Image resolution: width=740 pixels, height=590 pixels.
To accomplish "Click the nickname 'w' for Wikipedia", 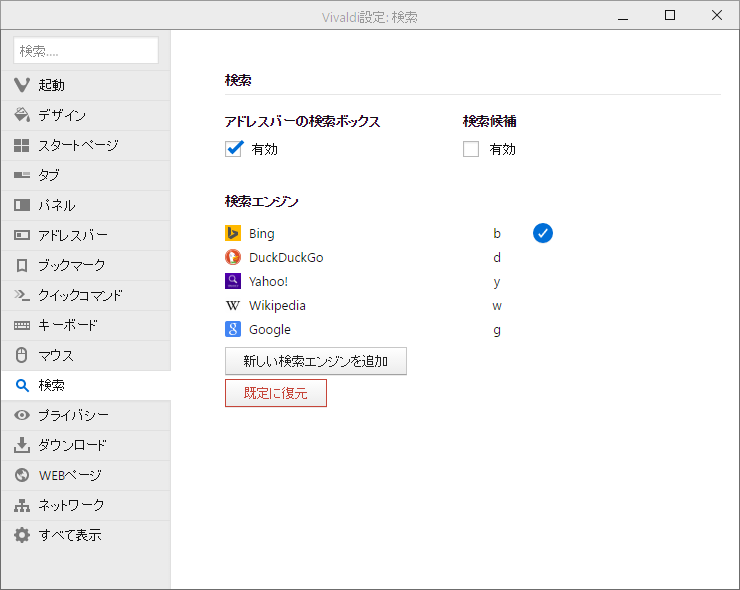I will coord(497,306).
